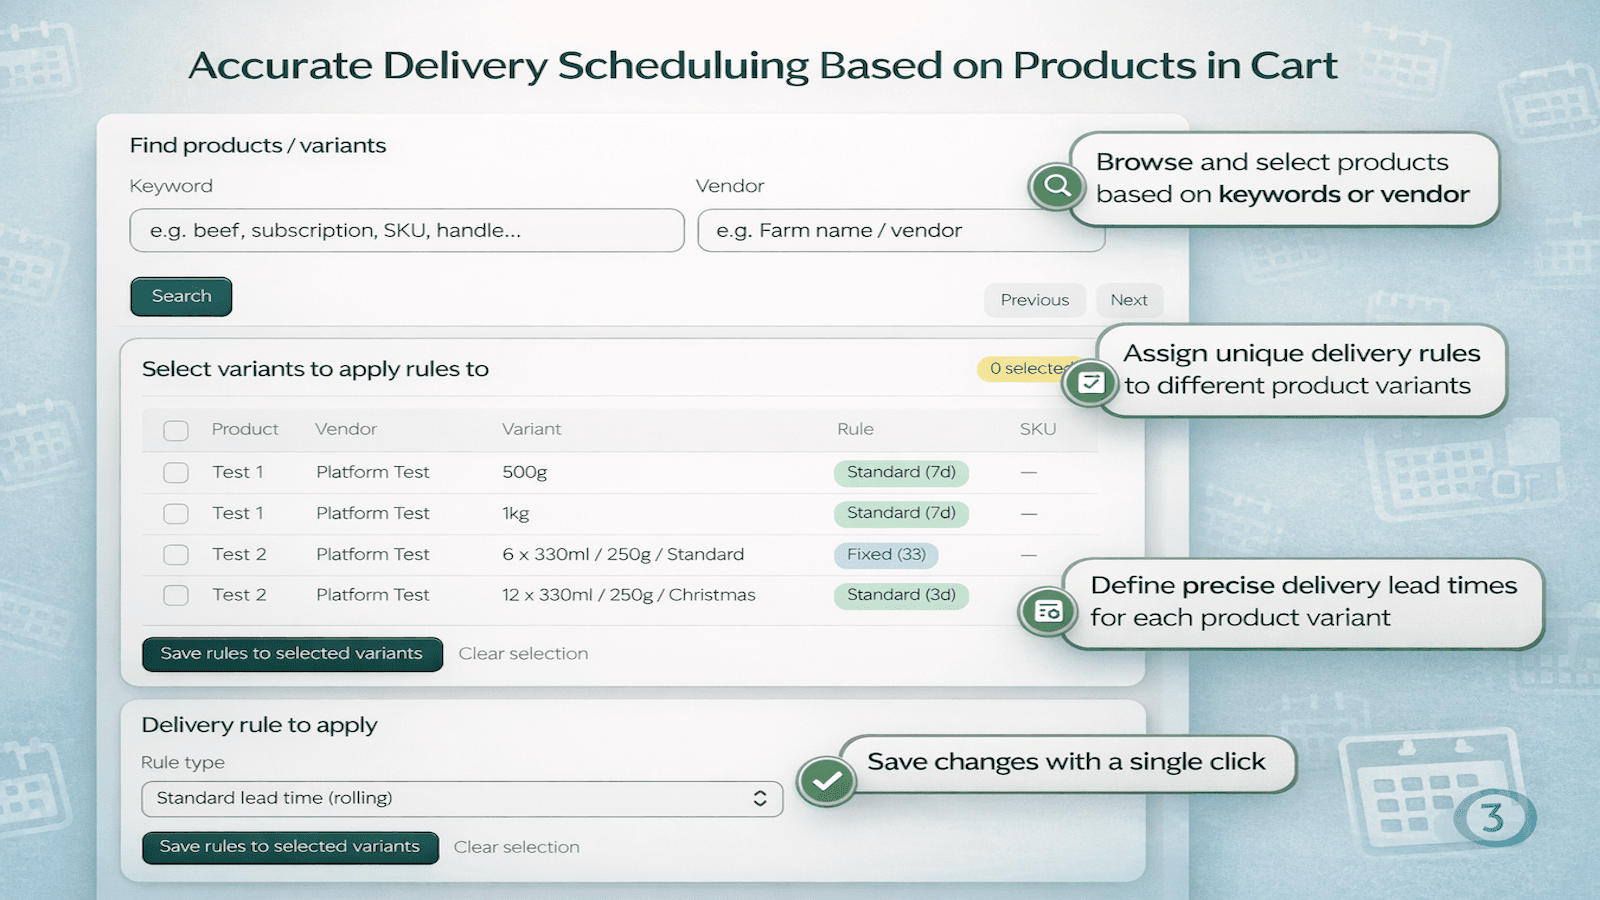Screen dimensions: 1600x900
Task: Go to Next page of results
Action: click(1129, 300)
